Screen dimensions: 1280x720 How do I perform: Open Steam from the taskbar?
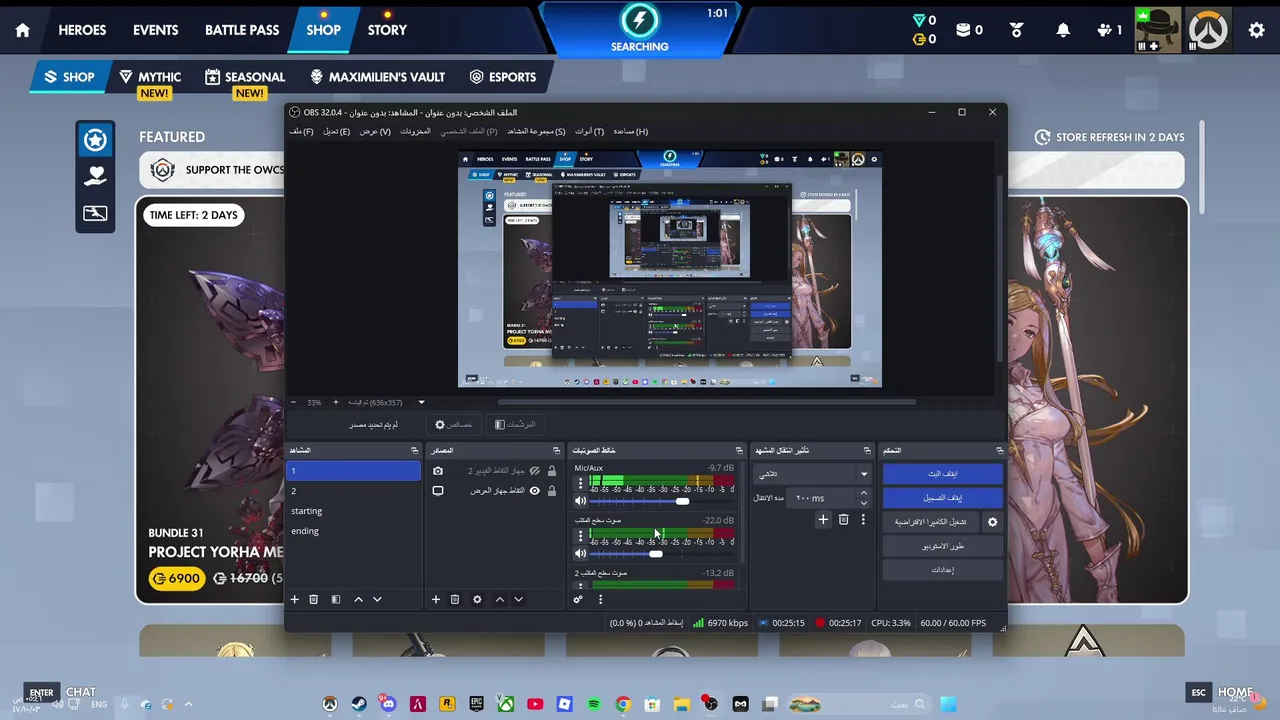coord(359,704)
